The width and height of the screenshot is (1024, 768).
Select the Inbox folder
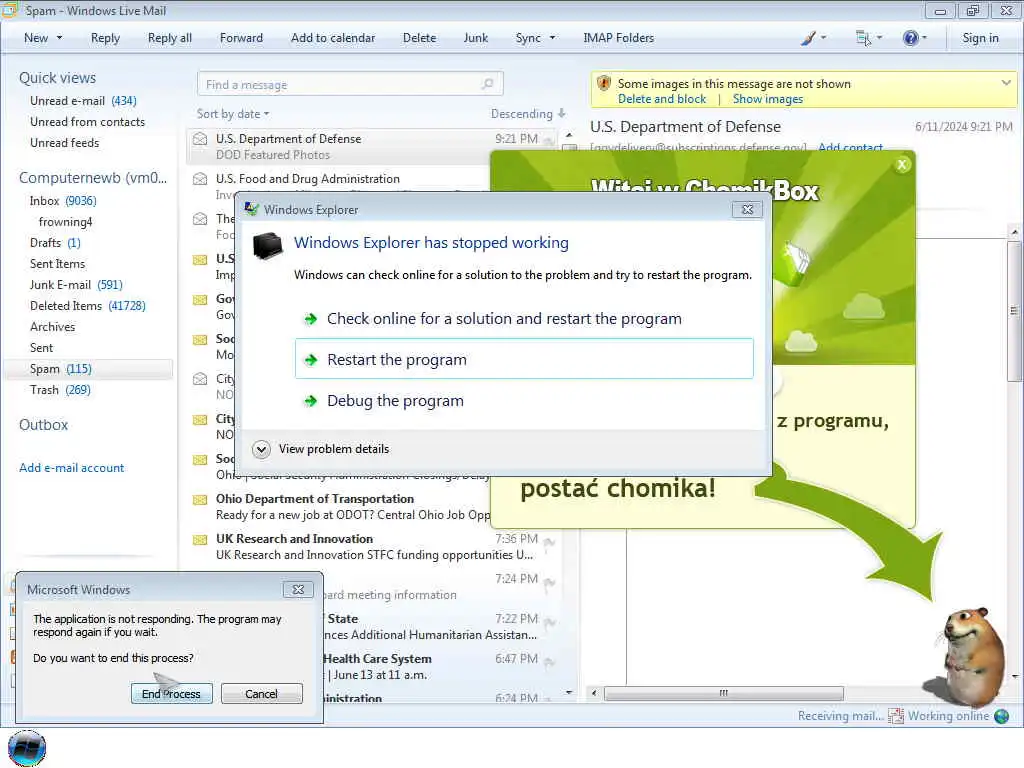63,200
